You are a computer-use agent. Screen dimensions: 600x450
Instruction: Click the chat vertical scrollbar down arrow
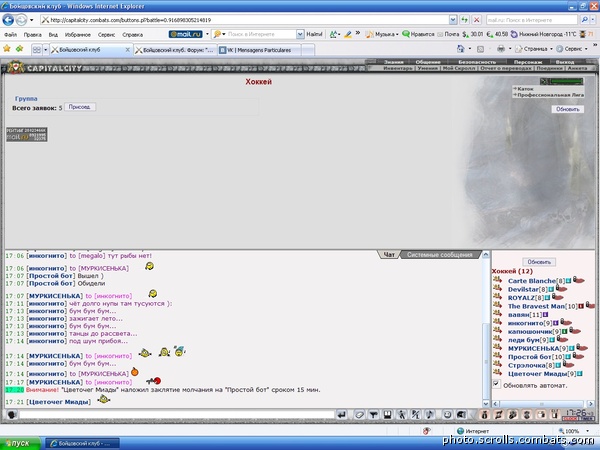coord(486,403)
